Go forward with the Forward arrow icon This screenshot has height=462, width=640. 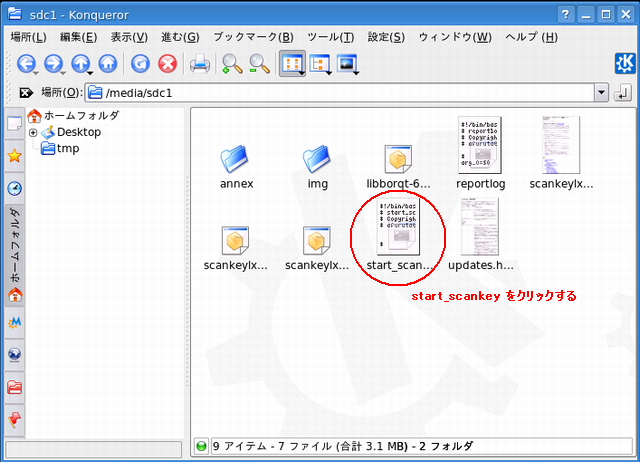53,63
